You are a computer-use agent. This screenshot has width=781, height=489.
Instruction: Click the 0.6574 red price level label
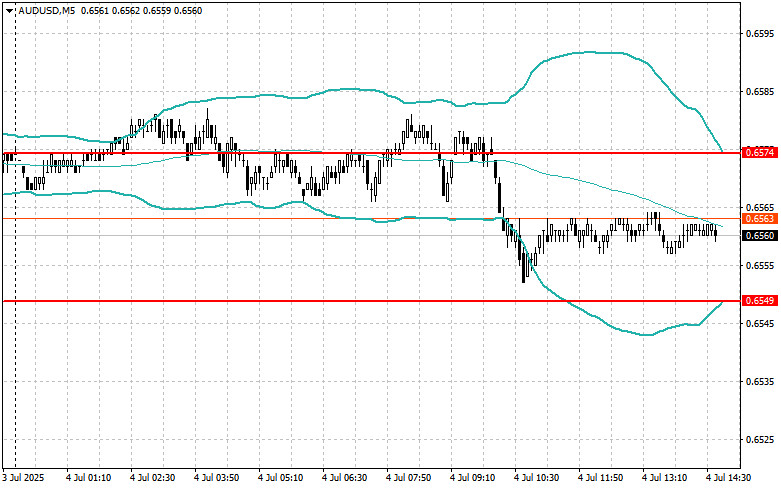(760, 152)
